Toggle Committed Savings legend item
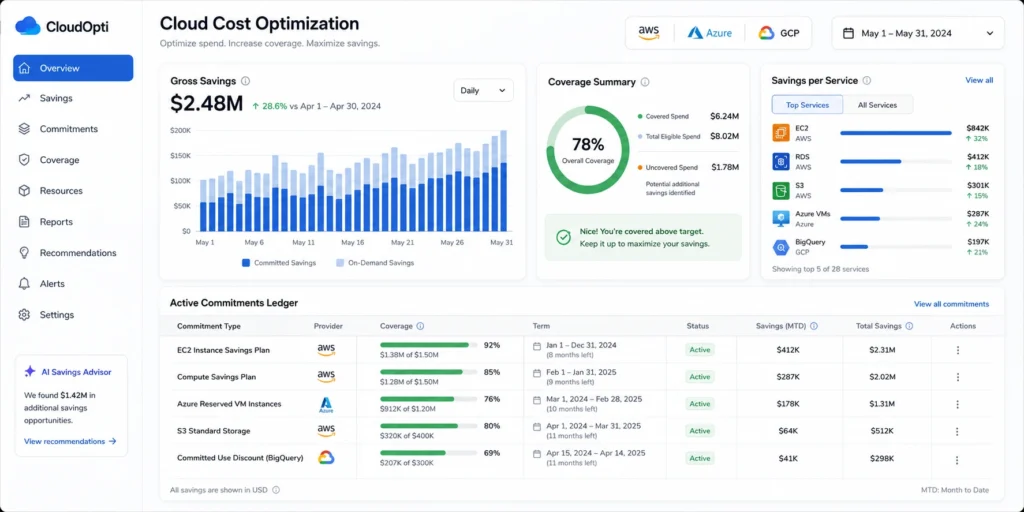 point(279,263)
